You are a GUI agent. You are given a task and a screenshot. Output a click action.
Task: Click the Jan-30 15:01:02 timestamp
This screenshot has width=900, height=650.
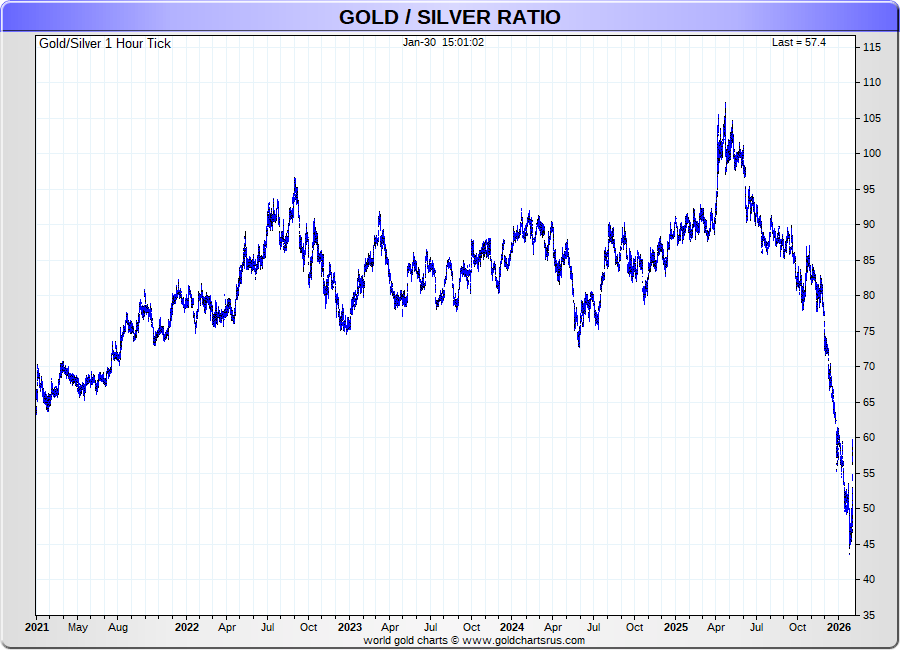click(443, 42)
